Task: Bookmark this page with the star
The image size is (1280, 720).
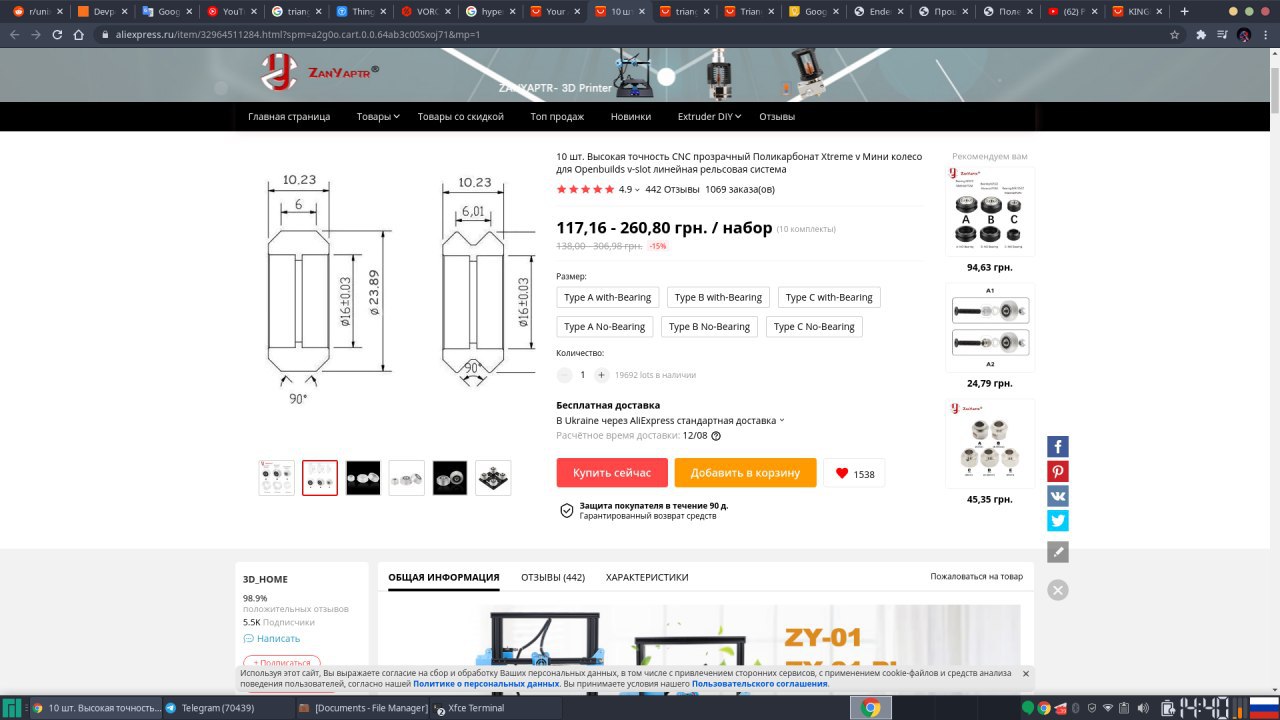Action: pos(1175,34)
